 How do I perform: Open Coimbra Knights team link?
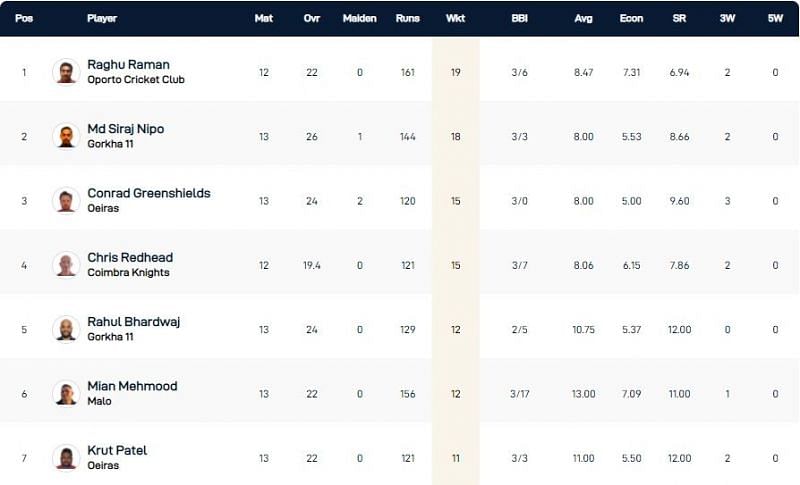coord(129,273)
